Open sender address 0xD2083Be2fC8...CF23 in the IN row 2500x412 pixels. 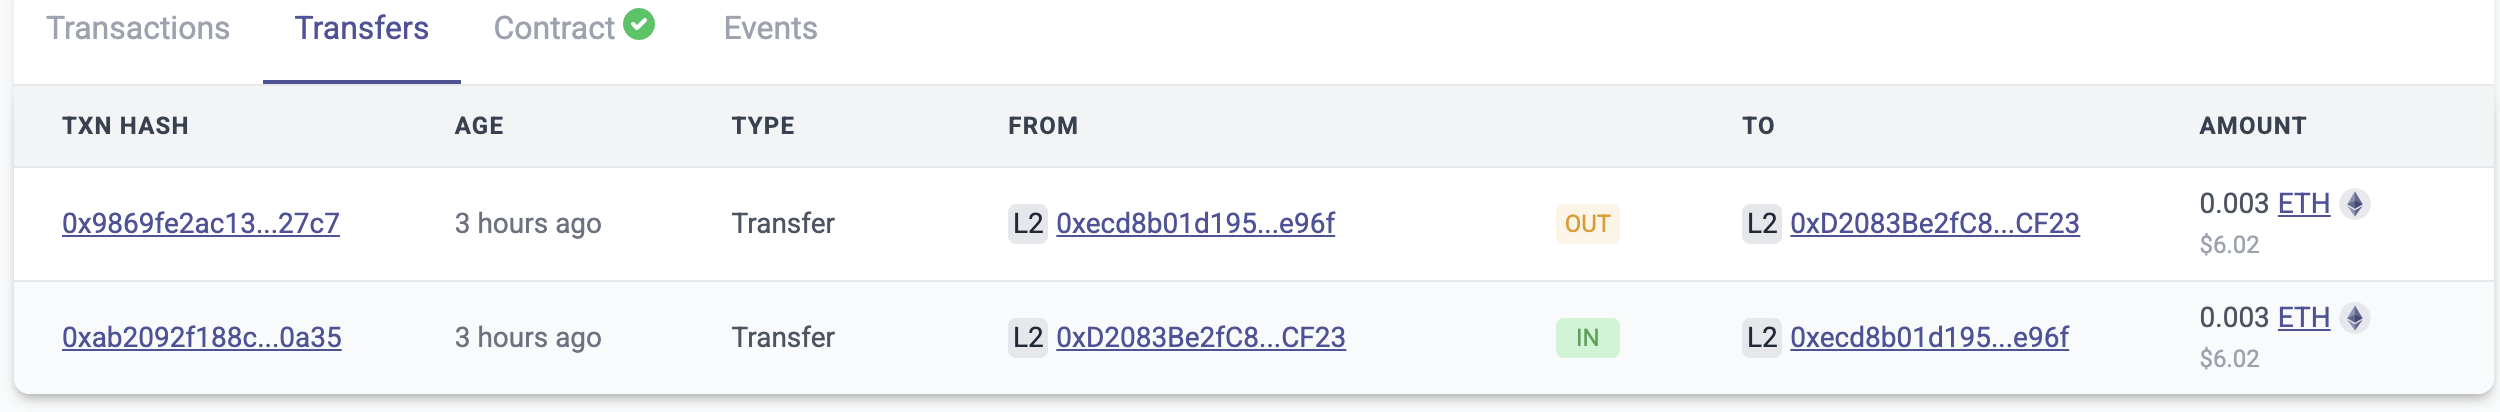1200,337
